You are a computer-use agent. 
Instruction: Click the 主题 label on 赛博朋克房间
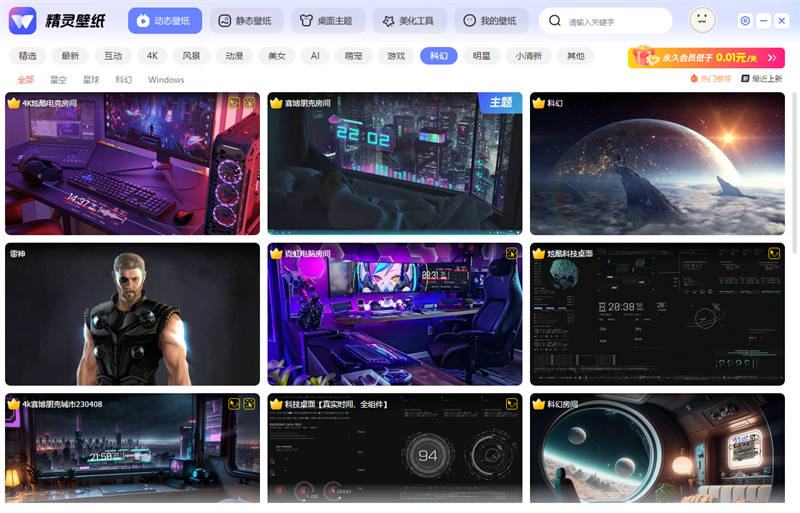(501, 102)
